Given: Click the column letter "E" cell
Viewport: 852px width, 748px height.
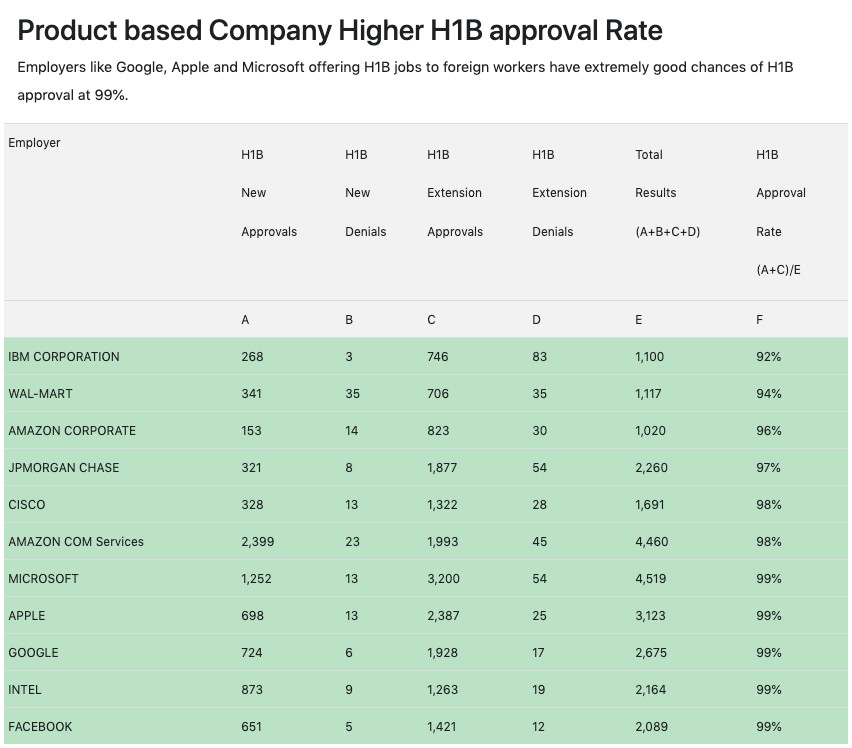Looking at the screenshot, I should pos(638,320).
